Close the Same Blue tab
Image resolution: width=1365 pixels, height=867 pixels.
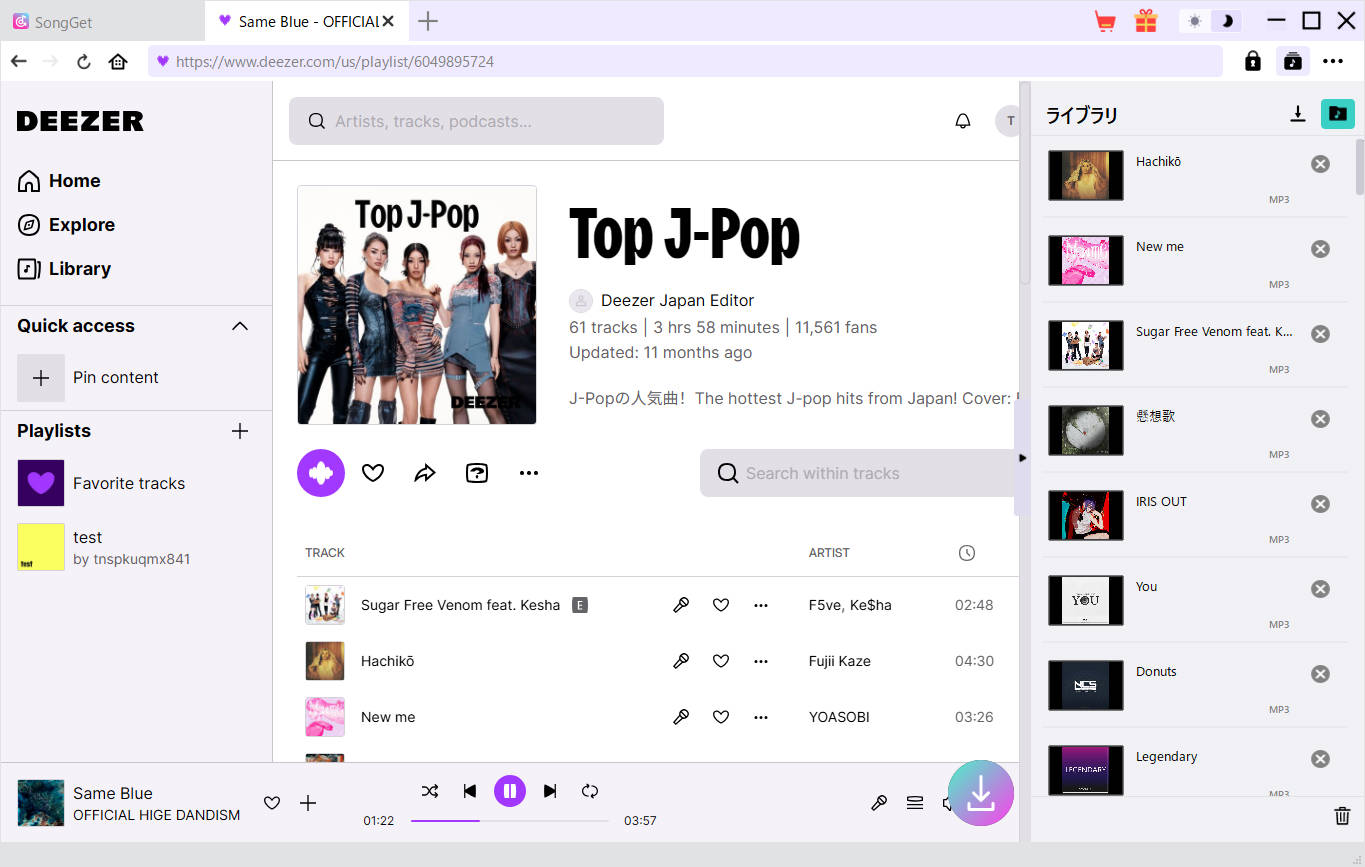tap(388, 21)
